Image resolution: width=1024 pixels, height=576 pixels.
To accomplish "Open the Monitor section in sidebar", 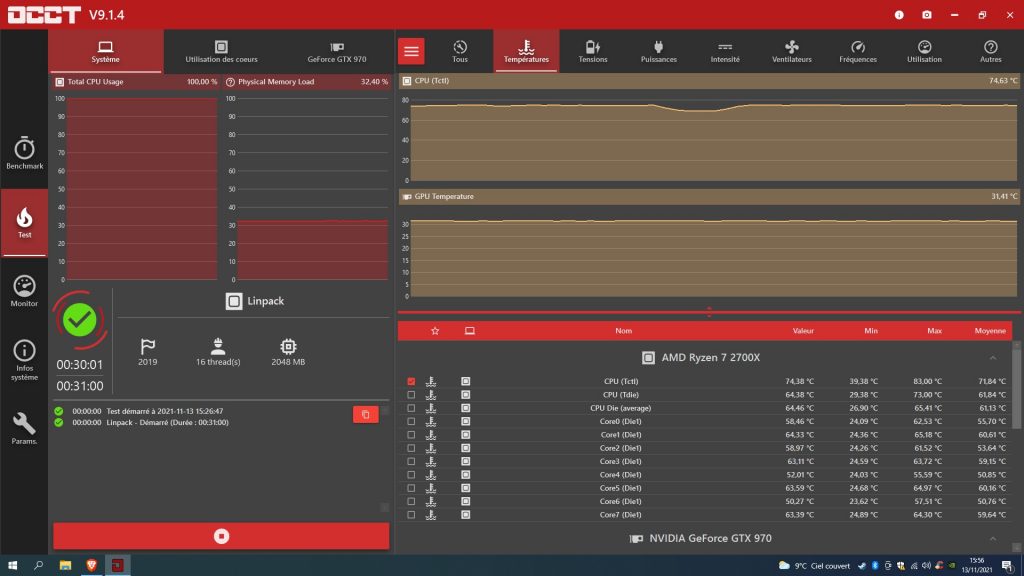I will tap(24, 291).
